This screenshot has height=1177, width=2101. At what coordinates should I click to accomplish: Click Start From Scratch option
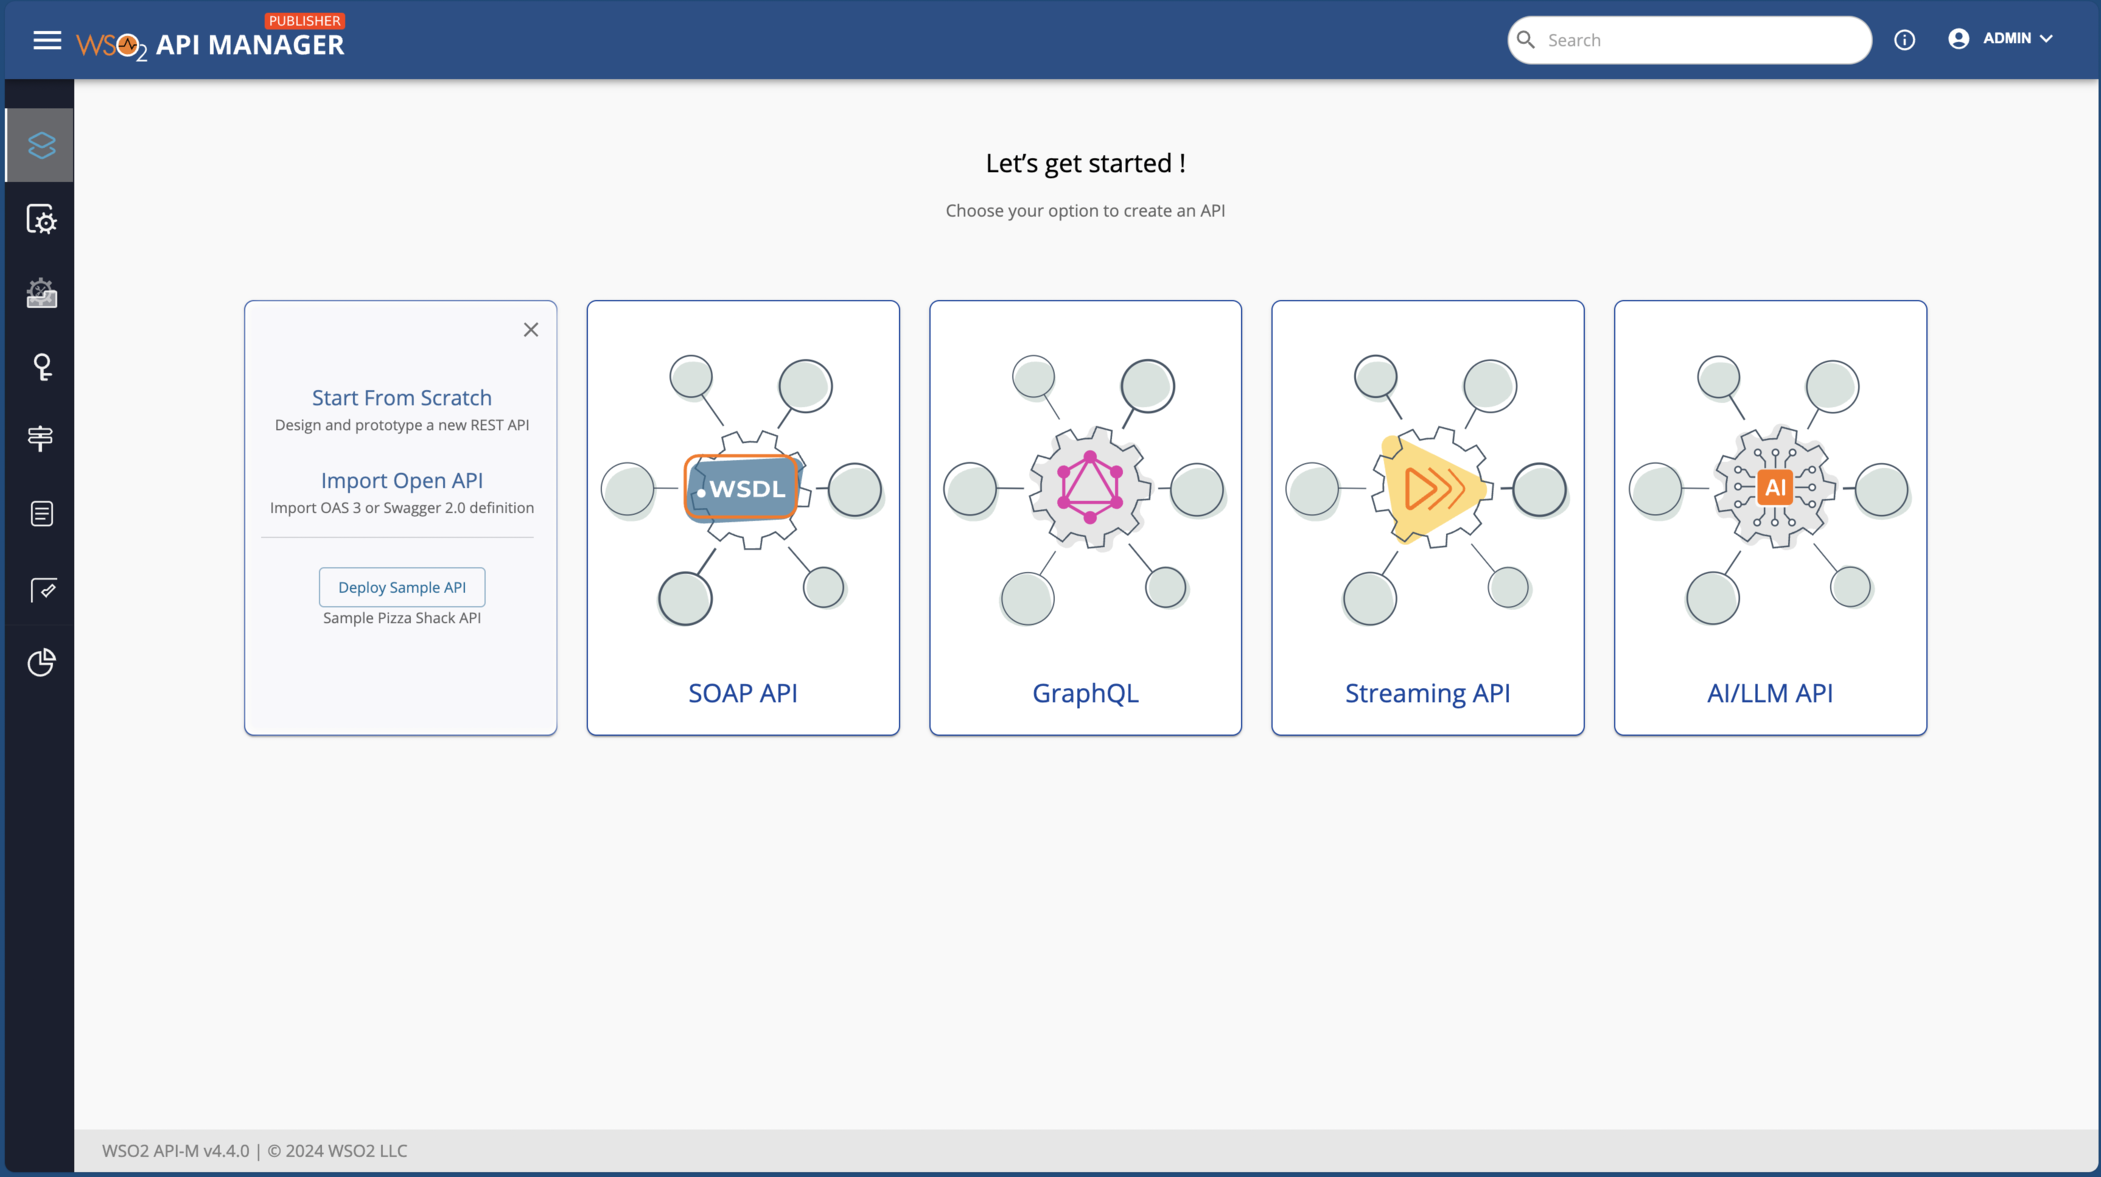coord(401,397)
